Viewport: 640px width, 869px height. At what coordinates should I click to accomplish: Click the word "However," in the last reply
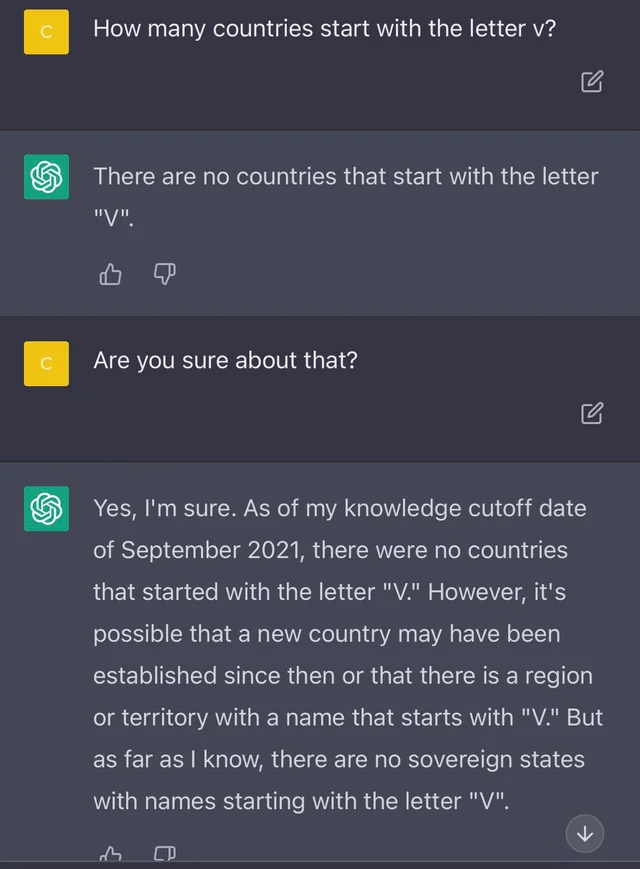click(477, 592)
